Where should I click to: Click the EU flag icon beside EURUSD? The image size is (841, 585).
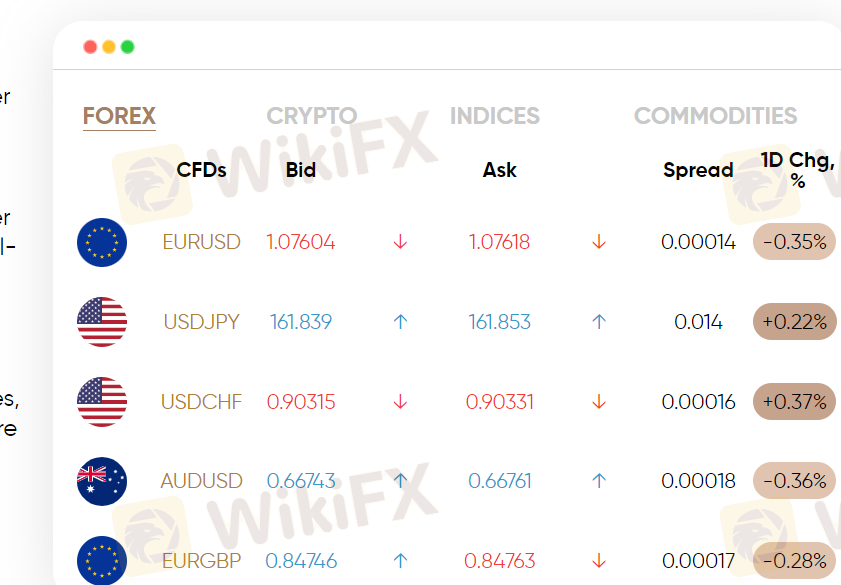point(102,242)
